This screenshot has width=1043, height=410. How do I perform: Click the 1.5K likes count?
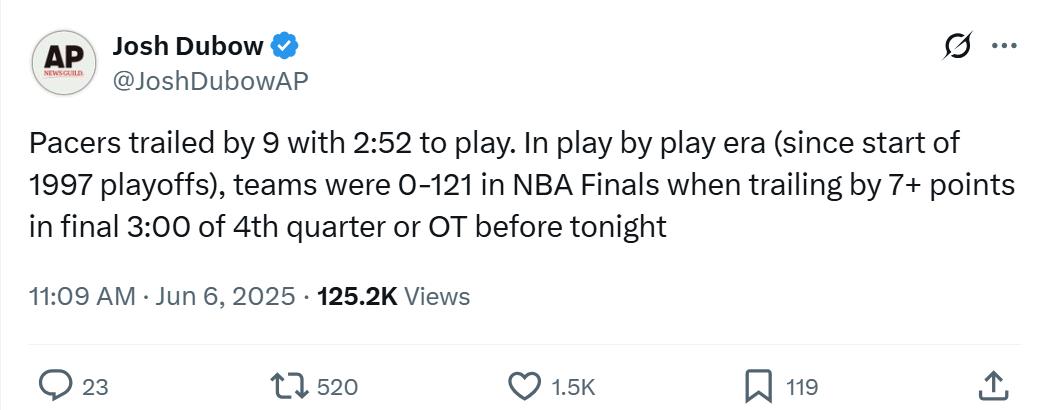573,387
